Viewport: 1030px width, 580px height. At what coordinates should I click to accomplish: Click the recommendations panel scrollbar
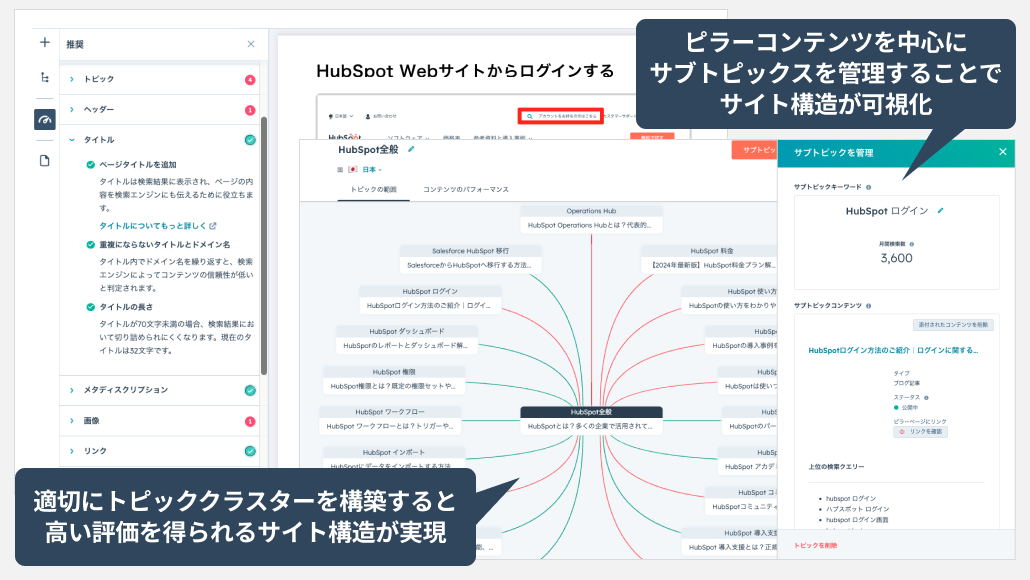click(264, 246)
